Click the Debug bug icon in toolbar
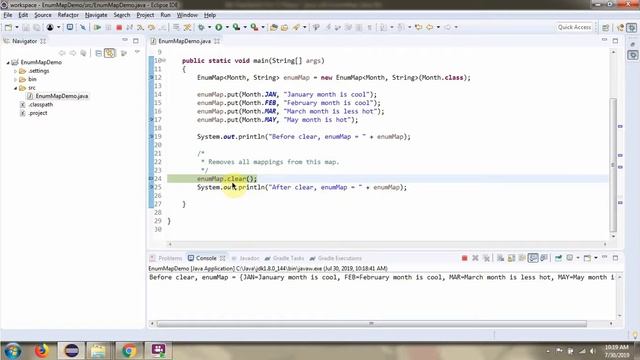This screenshot has height=360, width=640. [201, 27]
